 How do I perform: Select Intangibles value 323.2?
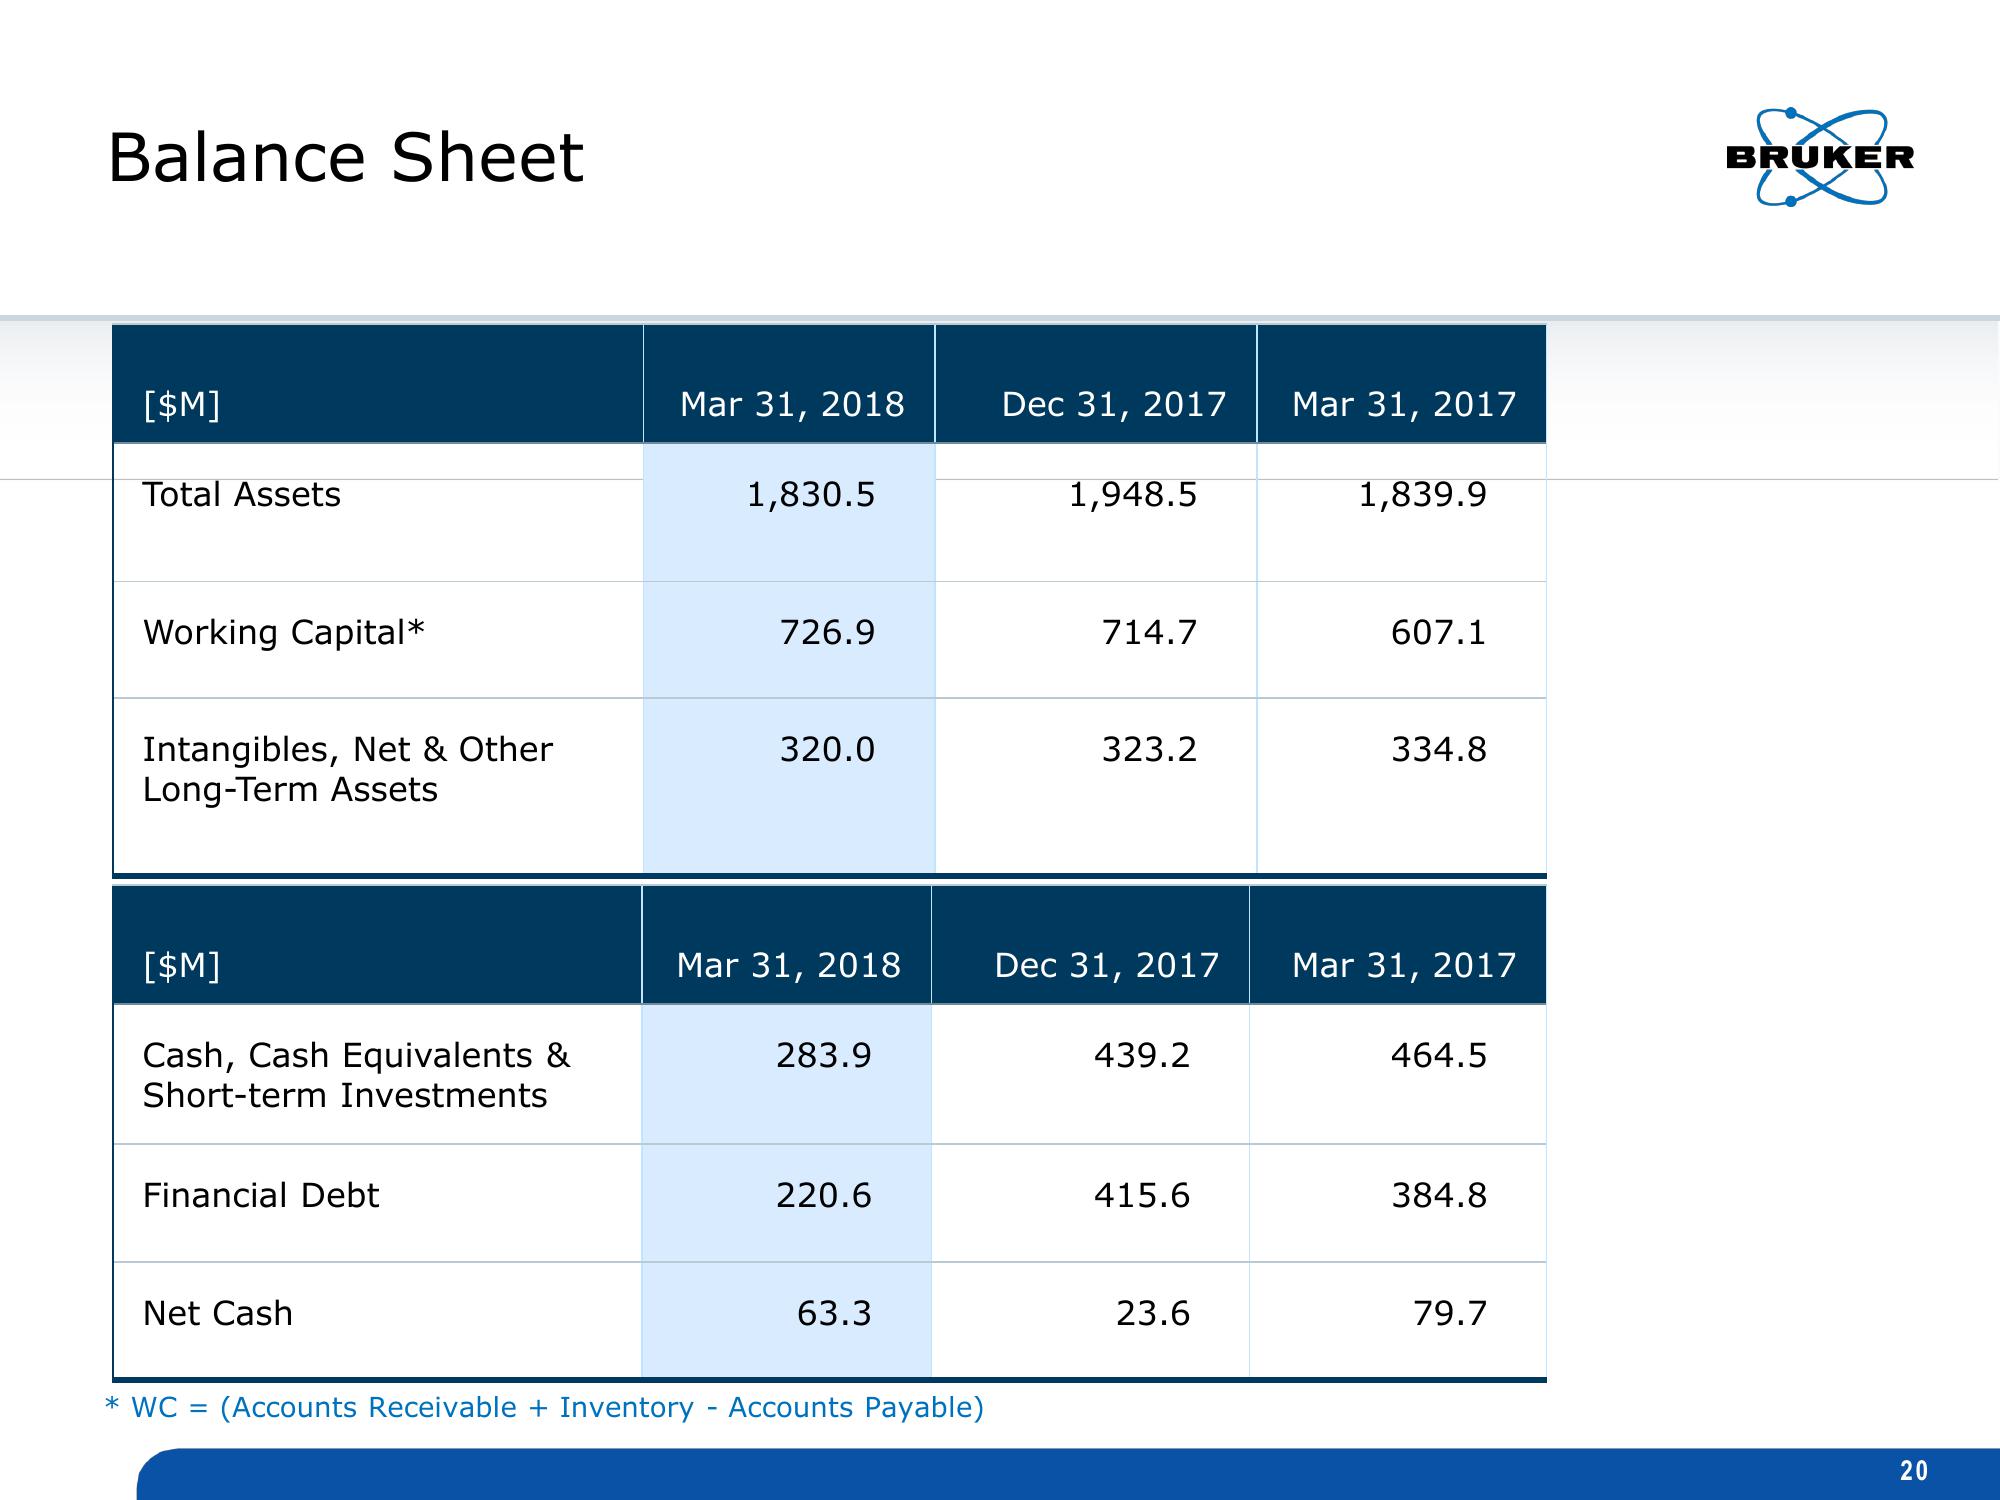[x=1149, y=750]
